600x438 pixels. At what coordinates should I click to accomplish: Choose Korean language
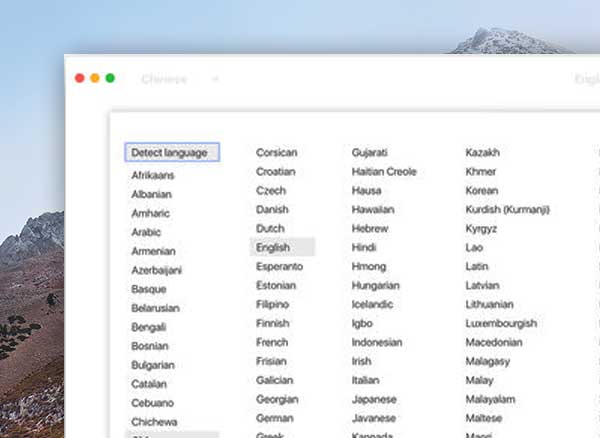(x=482, y=191)
